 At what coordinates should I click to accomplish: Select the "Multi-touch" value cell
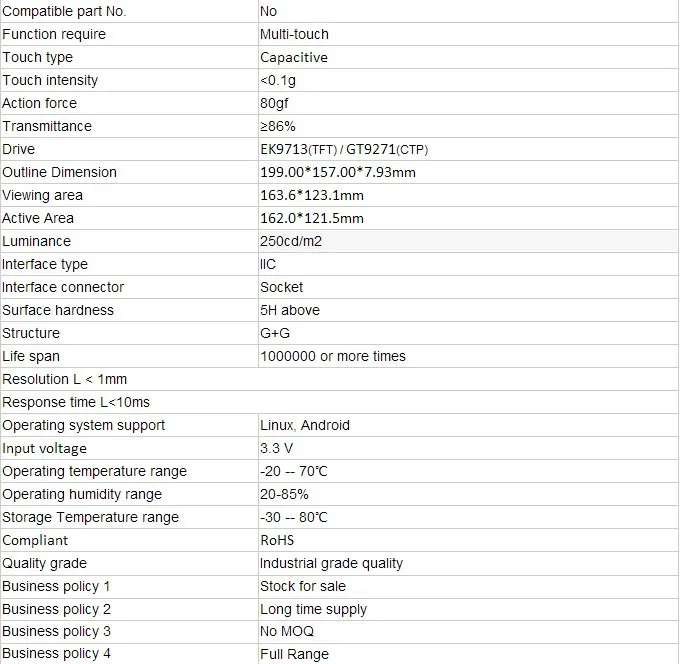[x=294, y=34]
